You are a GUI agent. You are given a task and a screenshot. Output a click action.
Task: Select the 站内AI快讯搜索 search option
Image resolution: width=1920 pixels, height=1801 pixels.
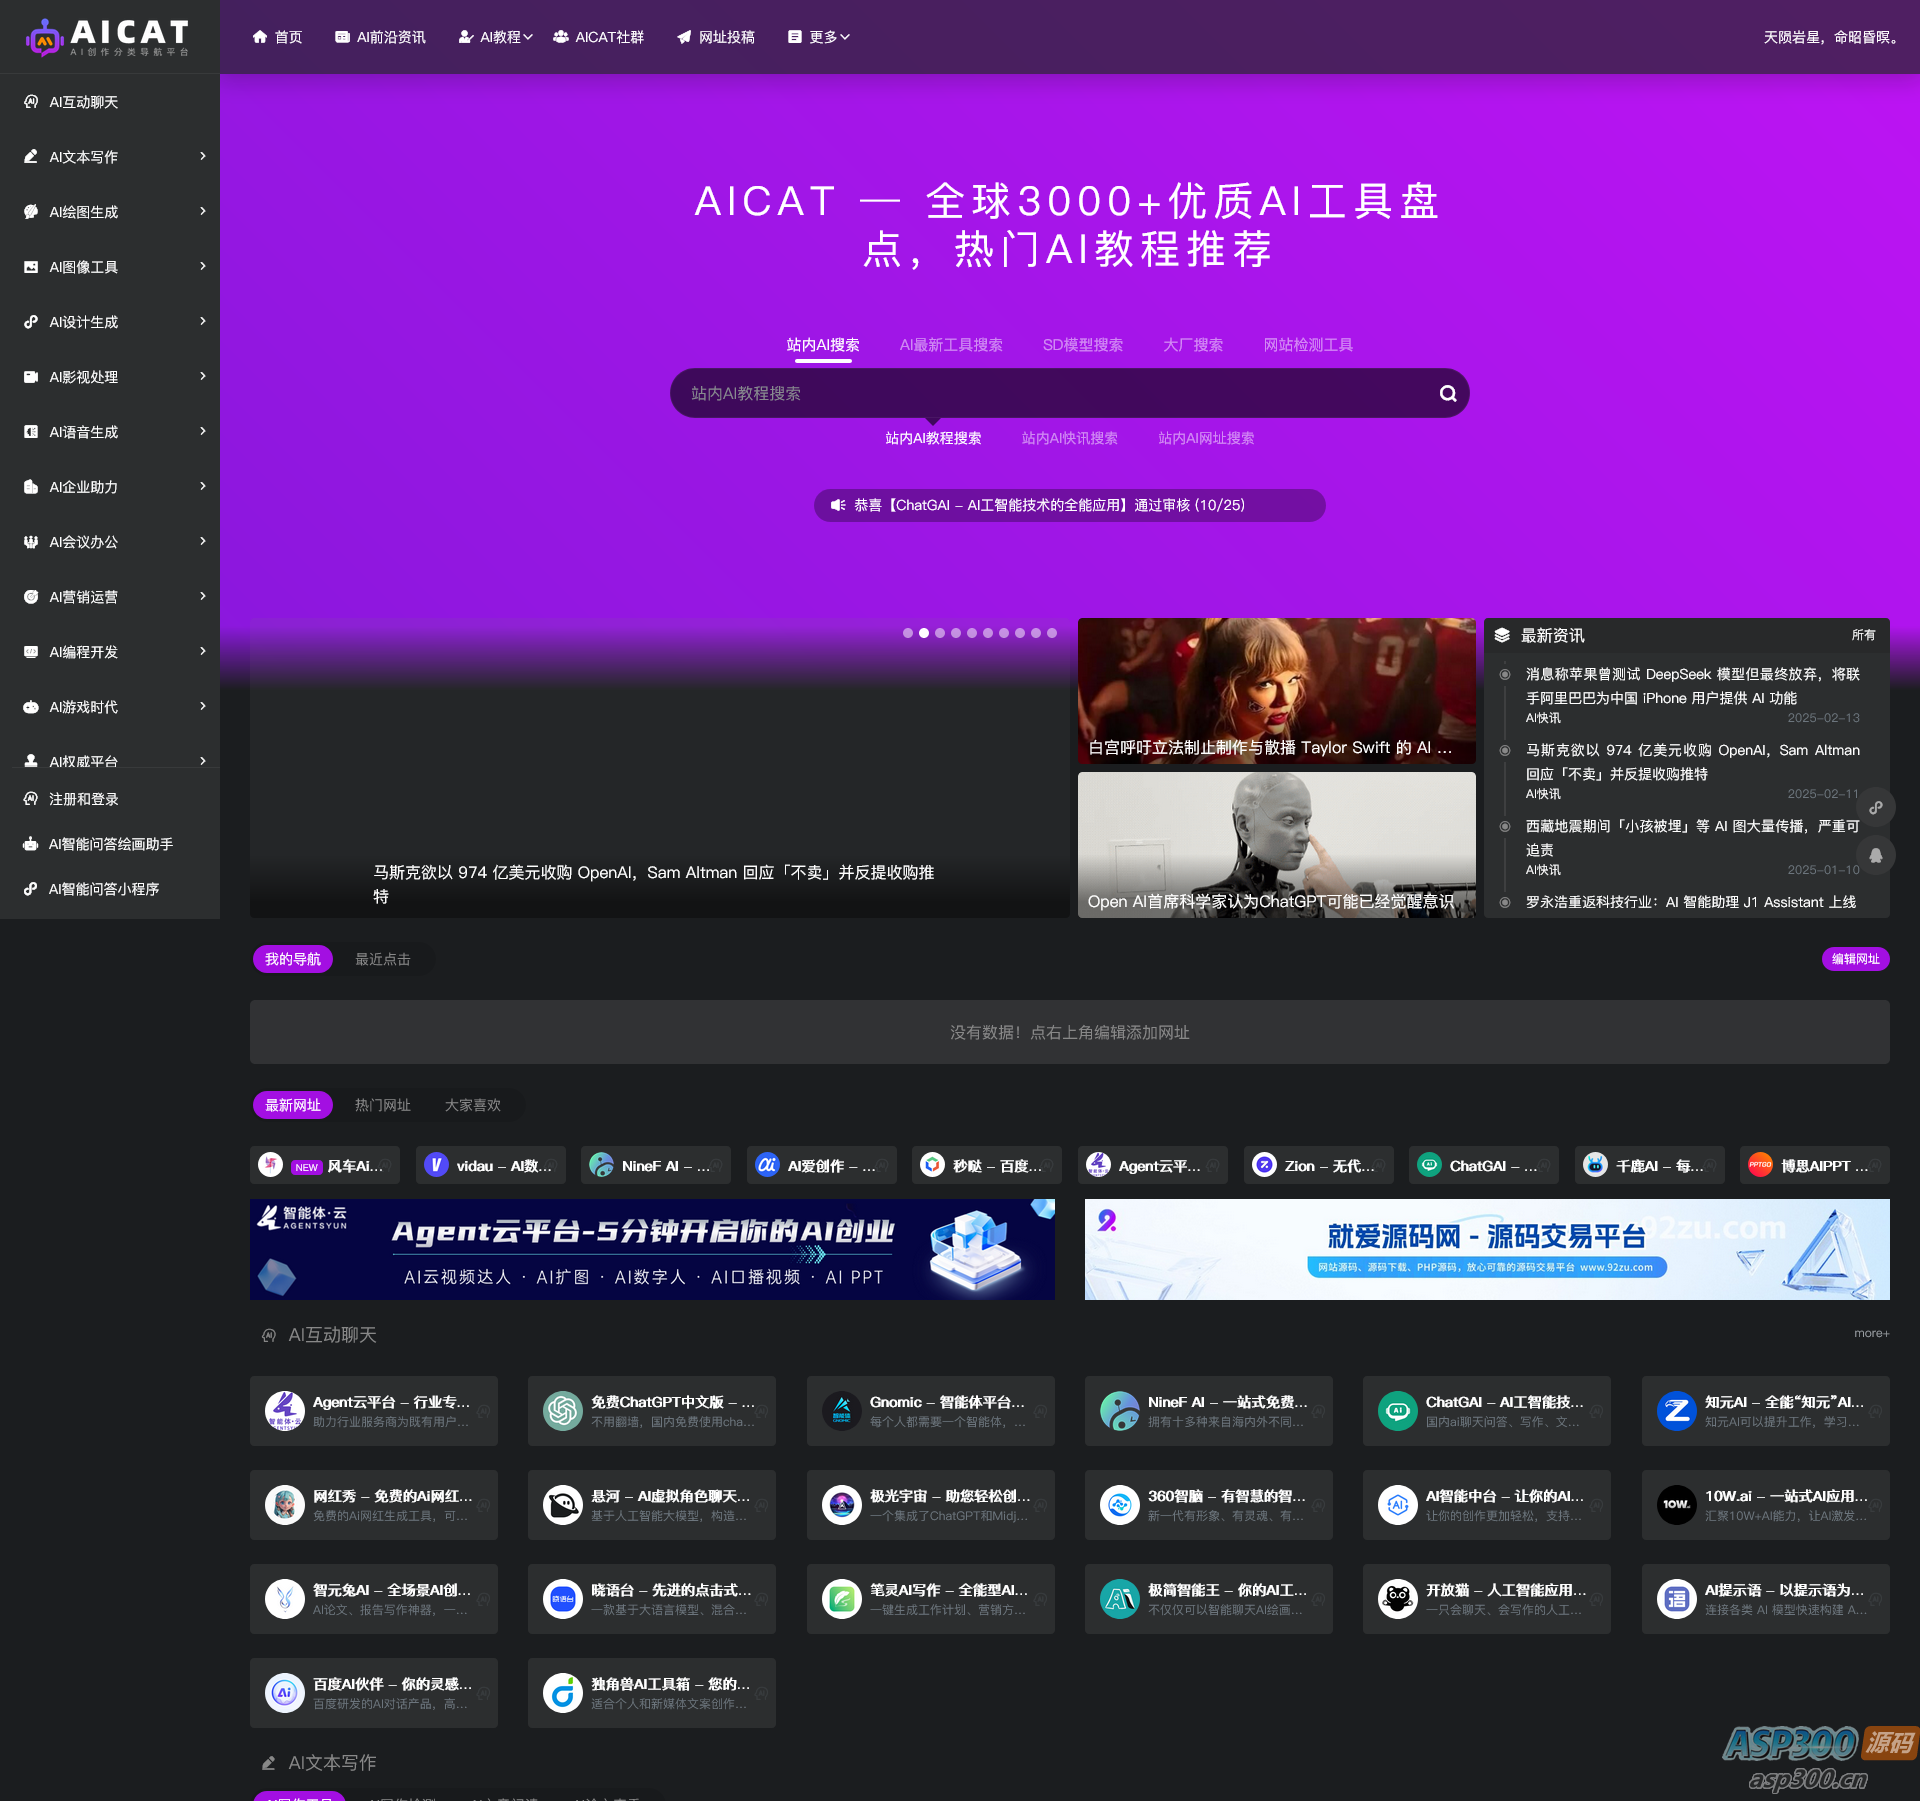(1069, 438)
